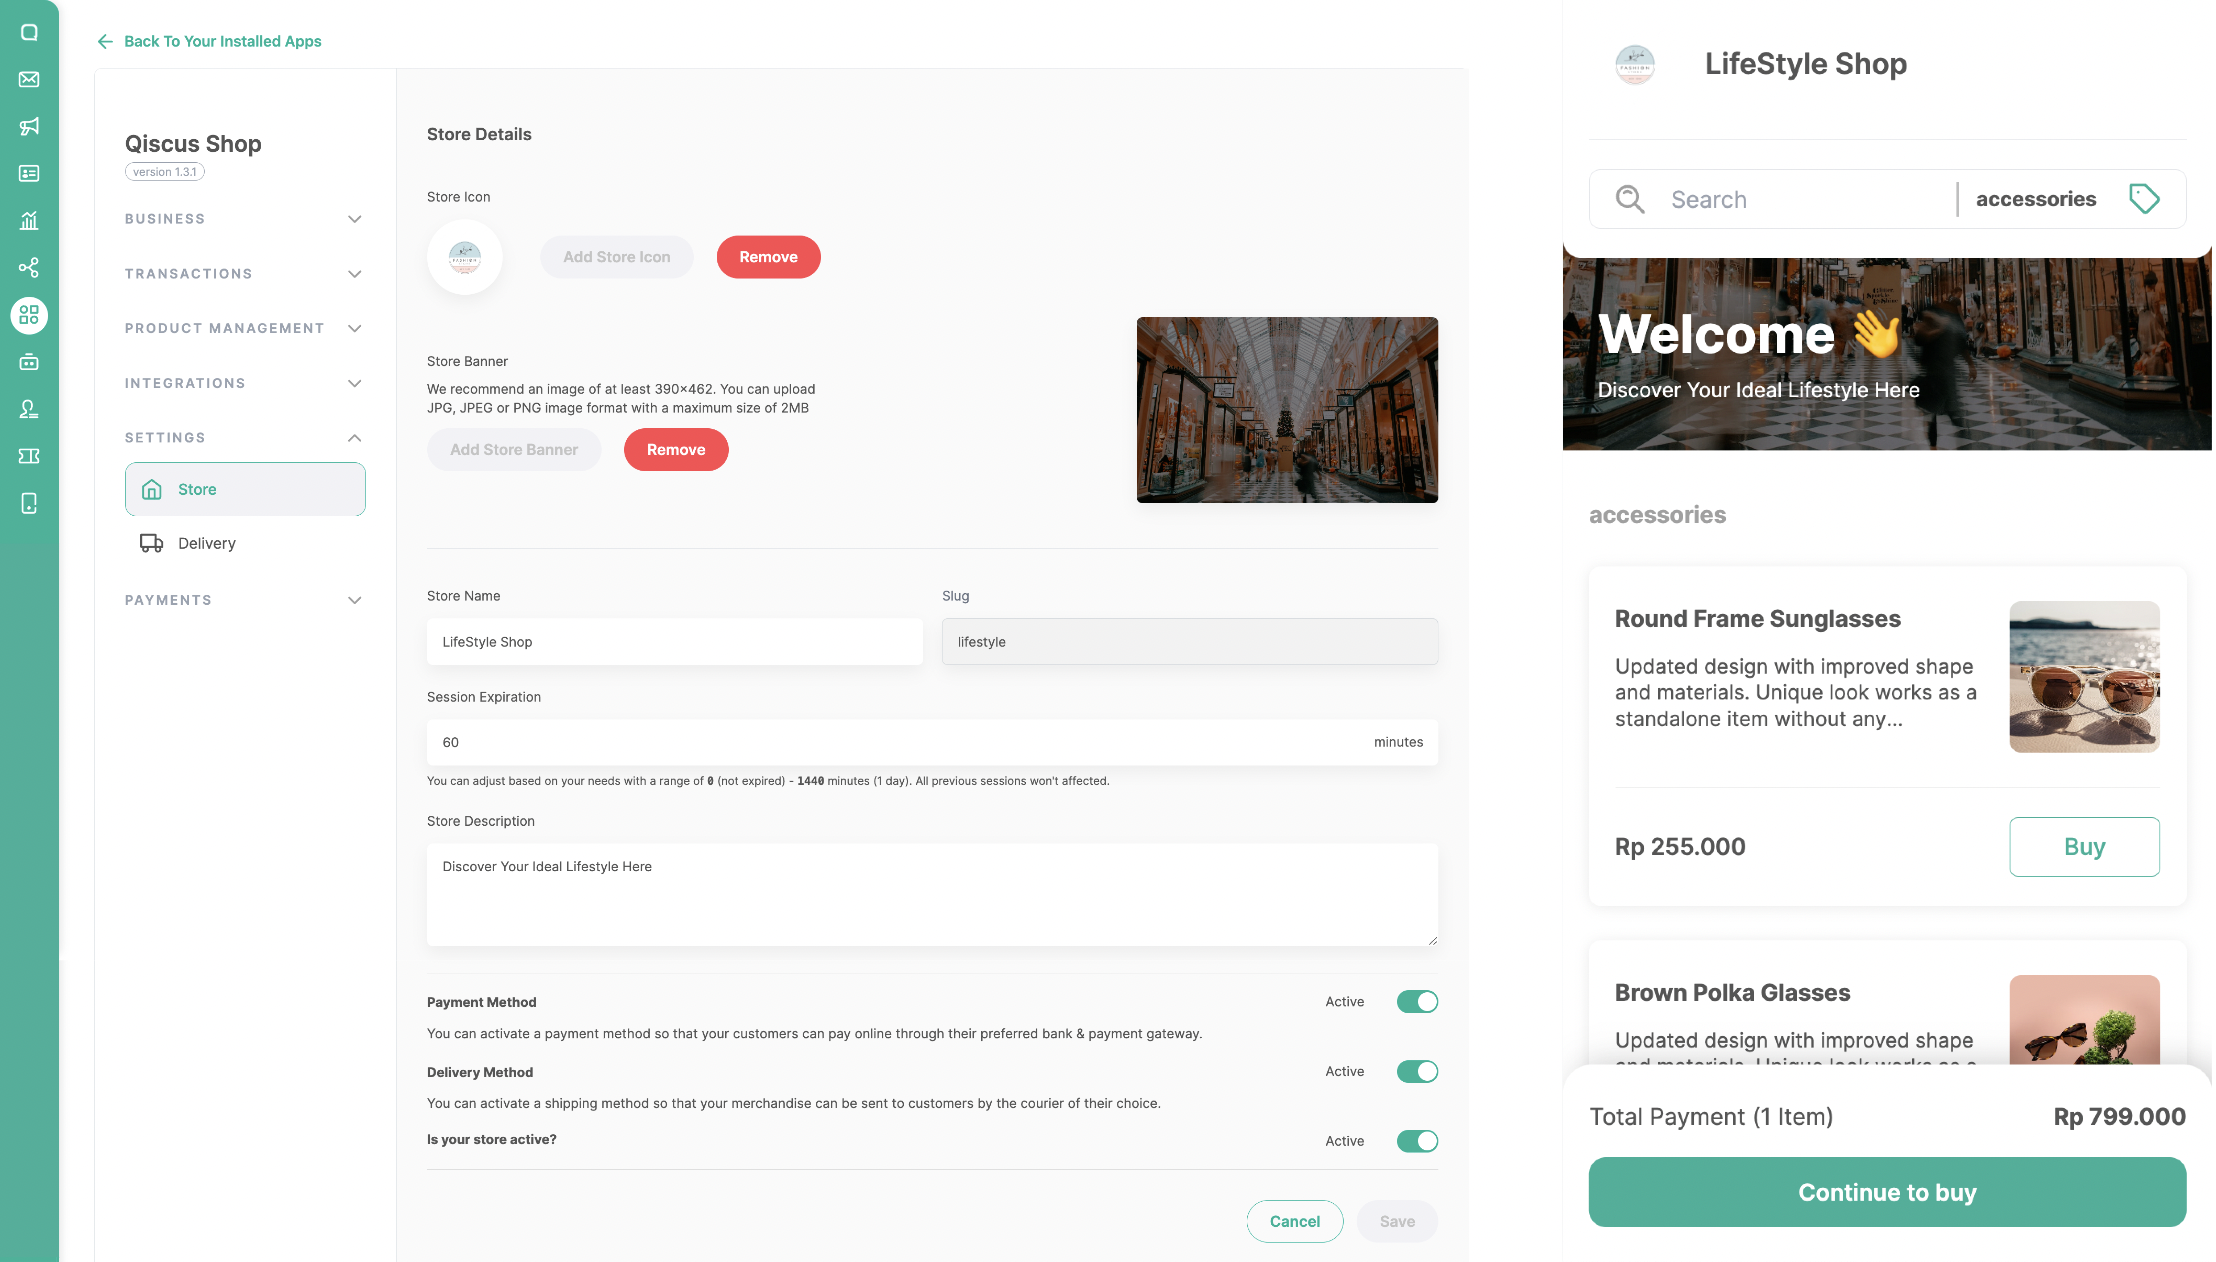Screen dimensions: 2216x1262
Task: Turn off the Delivery Method toggle
Action: [1417, 1072]
